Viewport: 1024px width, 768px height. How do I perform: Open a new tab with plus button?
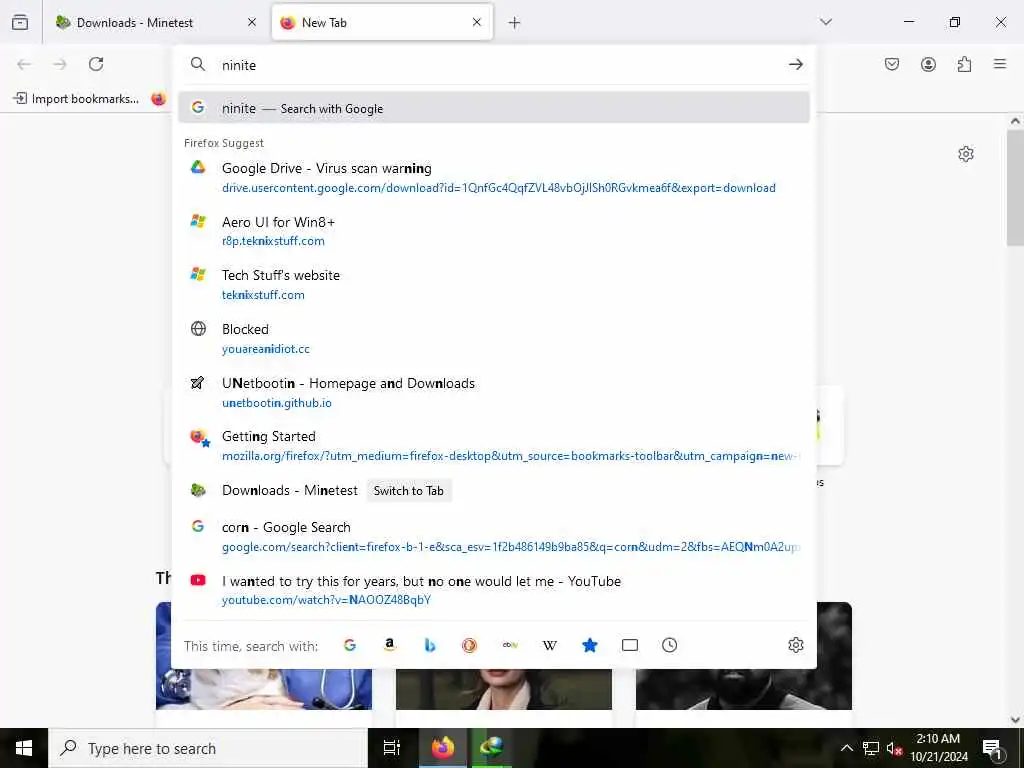point(515,23)
